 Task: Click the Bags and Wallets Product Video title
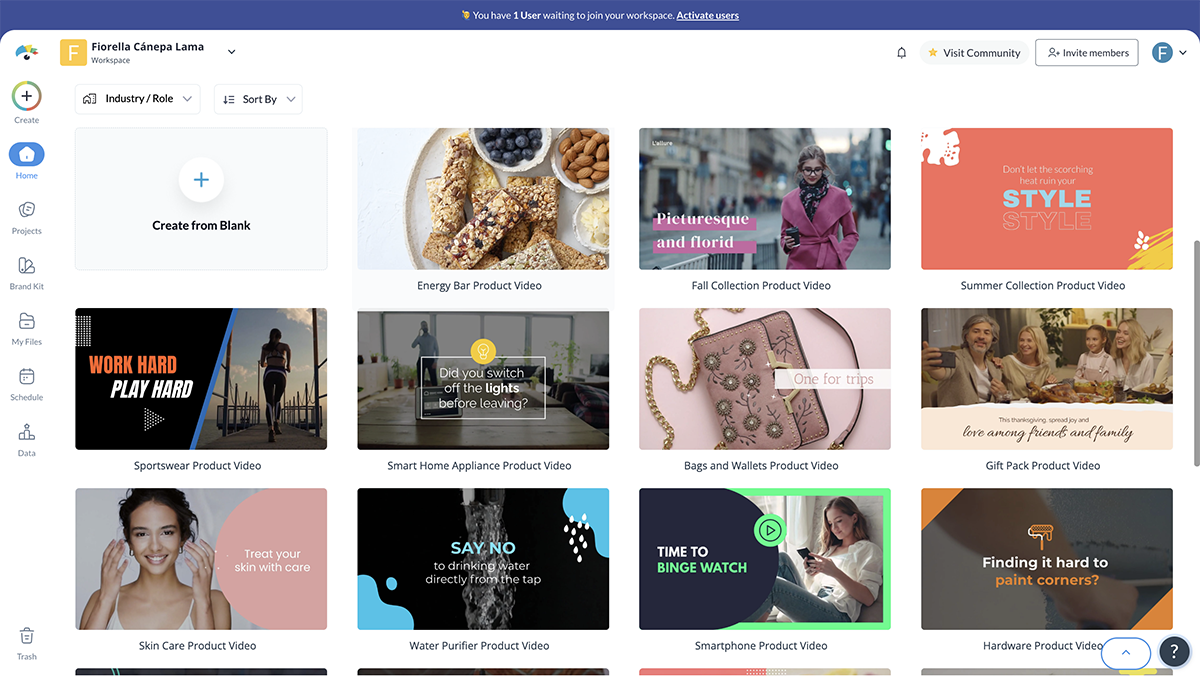click(x=761, y=466)
